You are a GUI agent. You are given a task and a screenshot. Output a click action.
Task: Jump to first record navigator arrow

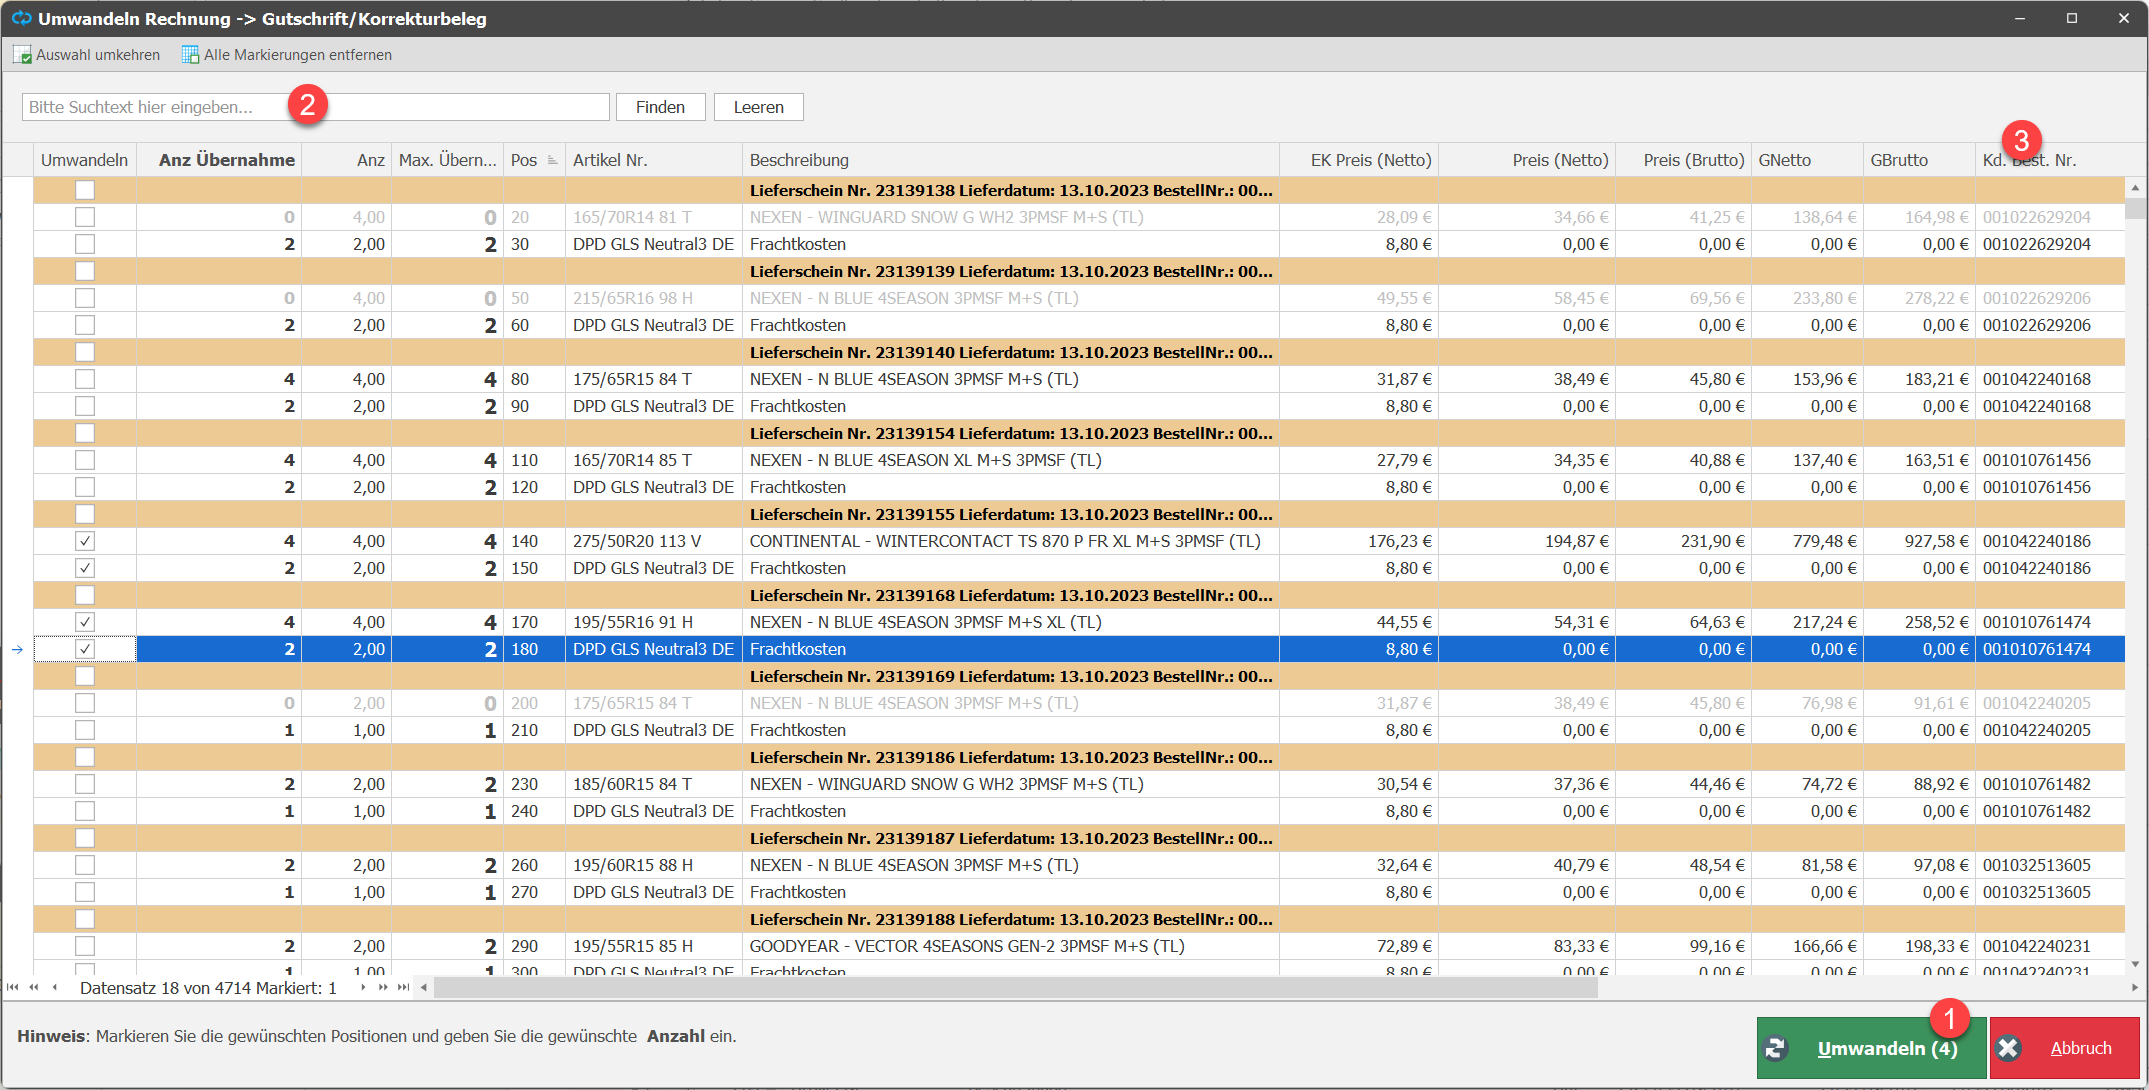pyautogui.click(x=13, y=988)
